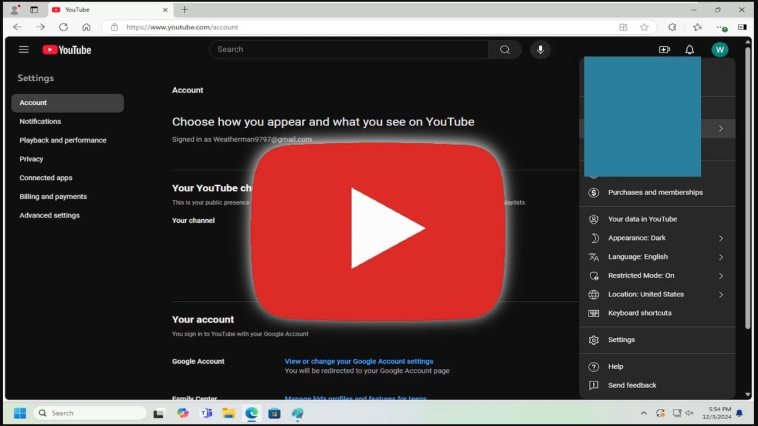Open the Windows Start menu
This screenshot has height=426, width=758.
pos(20,413)
